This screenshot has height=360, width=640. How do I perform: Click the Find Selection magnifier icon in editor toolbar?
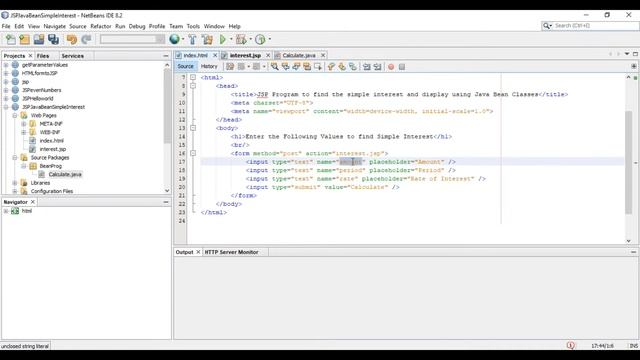(275, 67)
